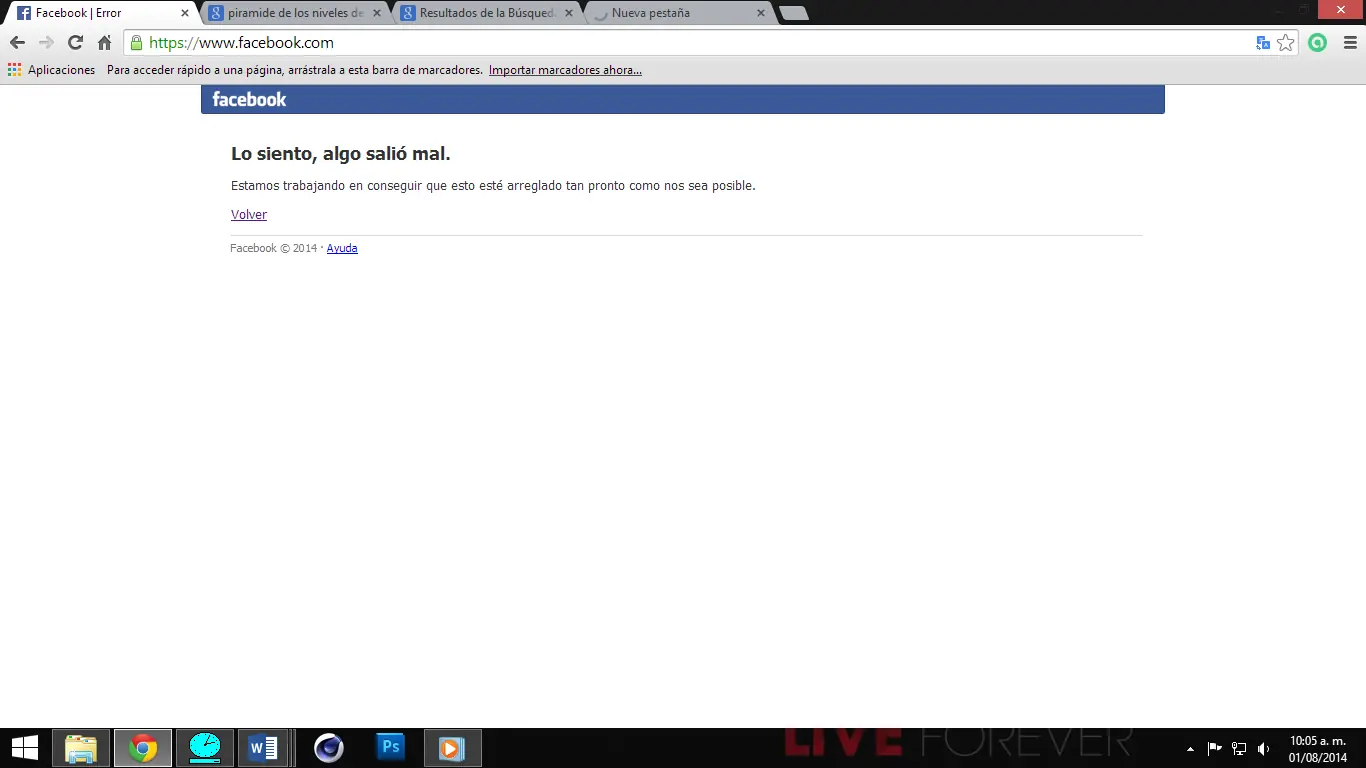This screenshot has width=1366, height=768.
Task: Launch Cinema 4D sphere icon in taskbar
Action: tap(329, 748)
